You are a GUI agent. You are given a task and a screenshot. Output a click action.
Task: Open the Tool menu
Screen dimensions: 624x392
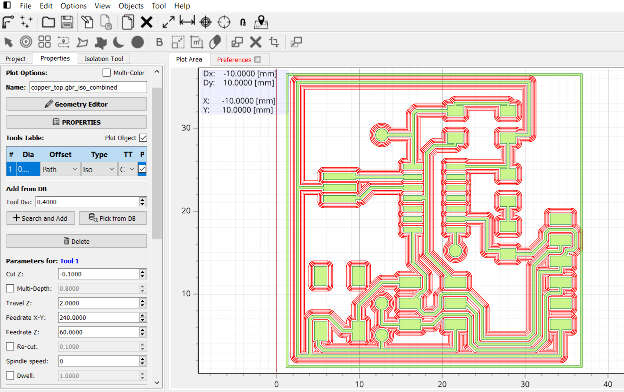pyautogui.click(x=159, y=6)
